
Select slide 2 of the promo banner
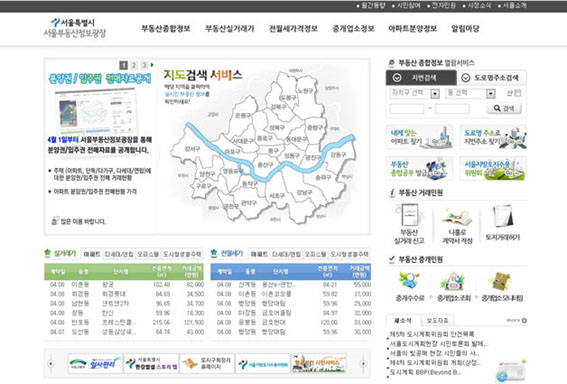click(x=134, y=65)
